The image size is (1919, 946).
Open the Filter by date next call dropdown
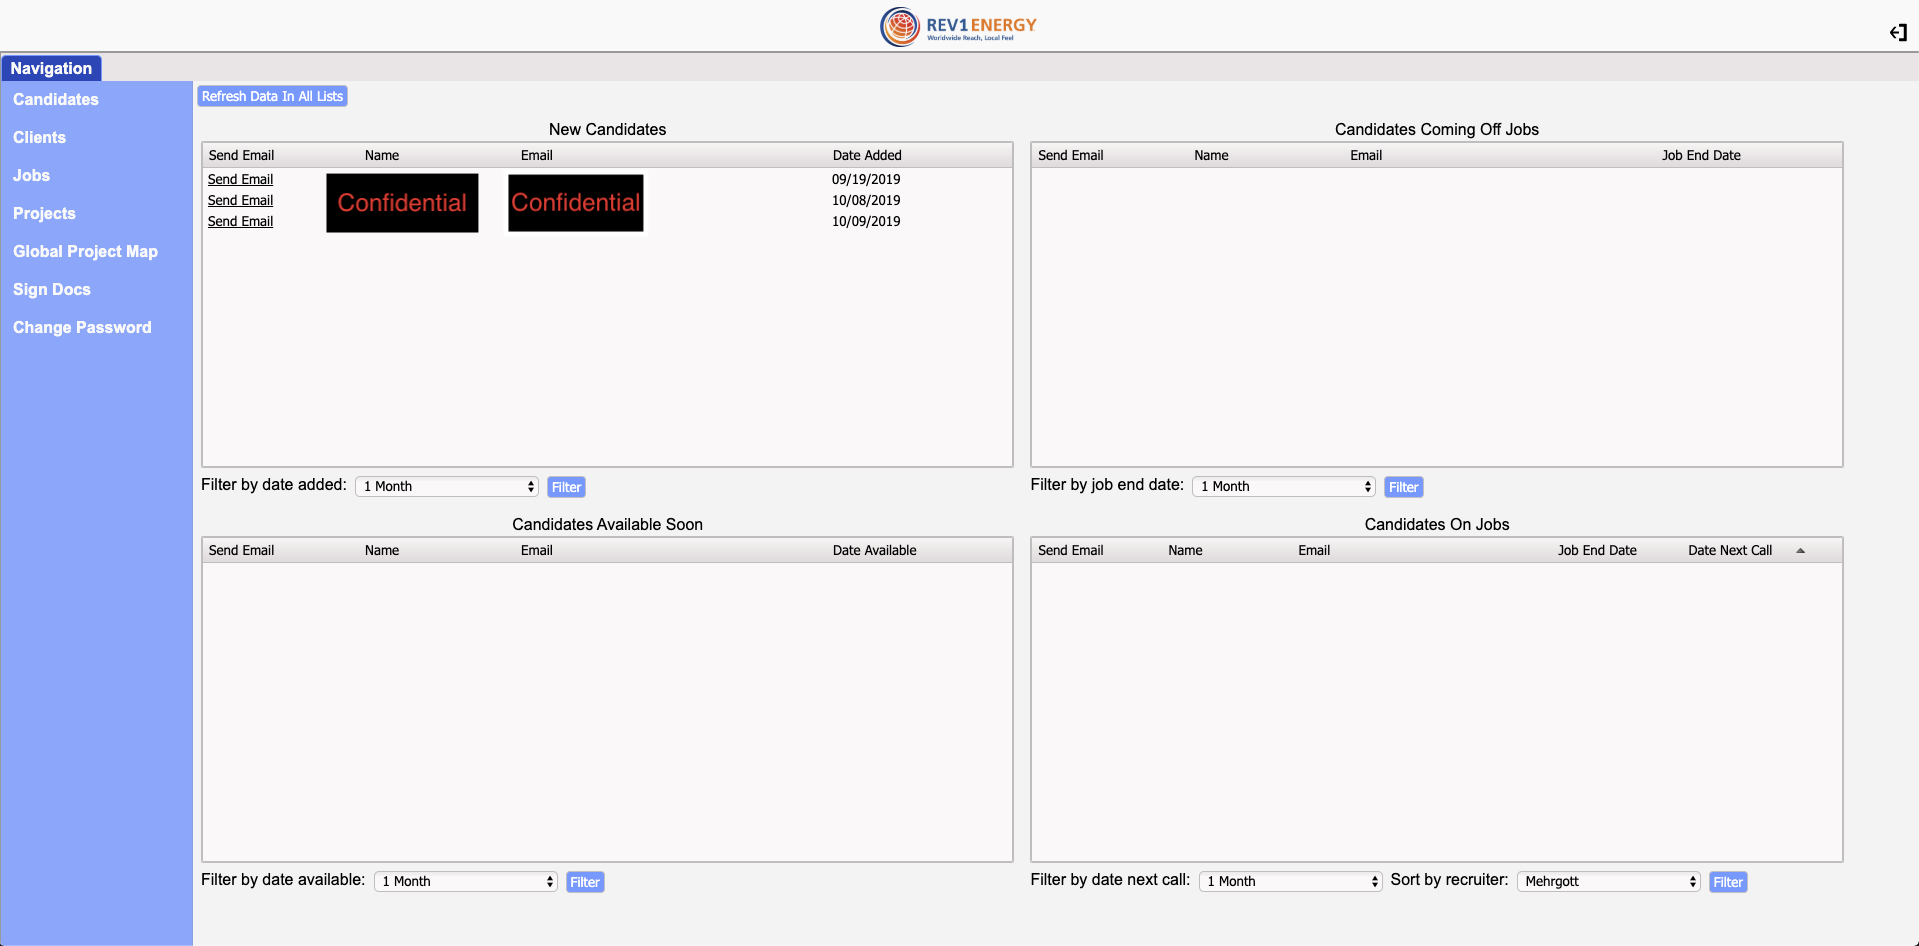click(1290, 881)
